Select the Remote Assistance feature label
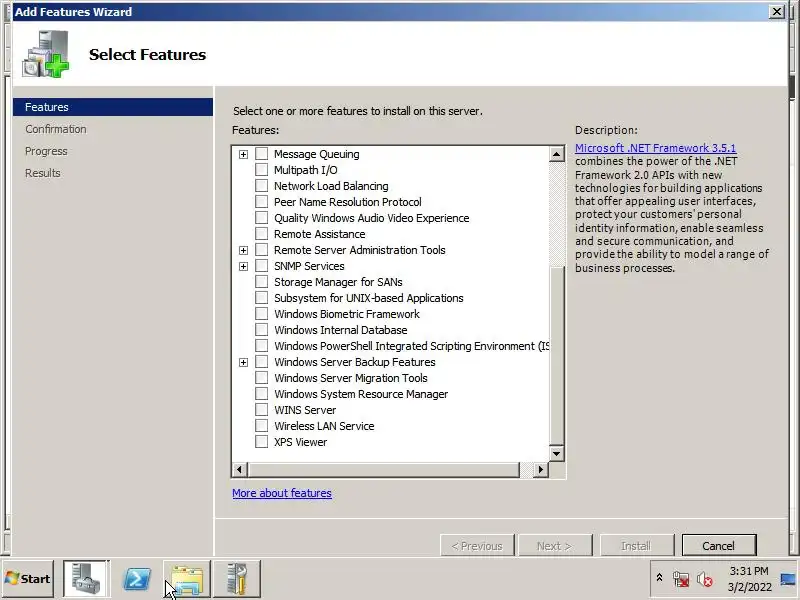The width and height of the screenshot is (800, 600). 319,234
